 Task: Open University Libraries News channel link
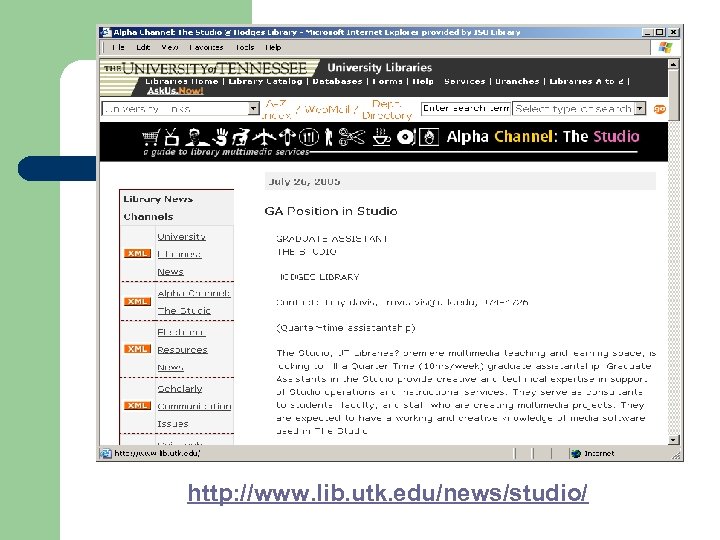pyautogui.click(x=180, y=254)
